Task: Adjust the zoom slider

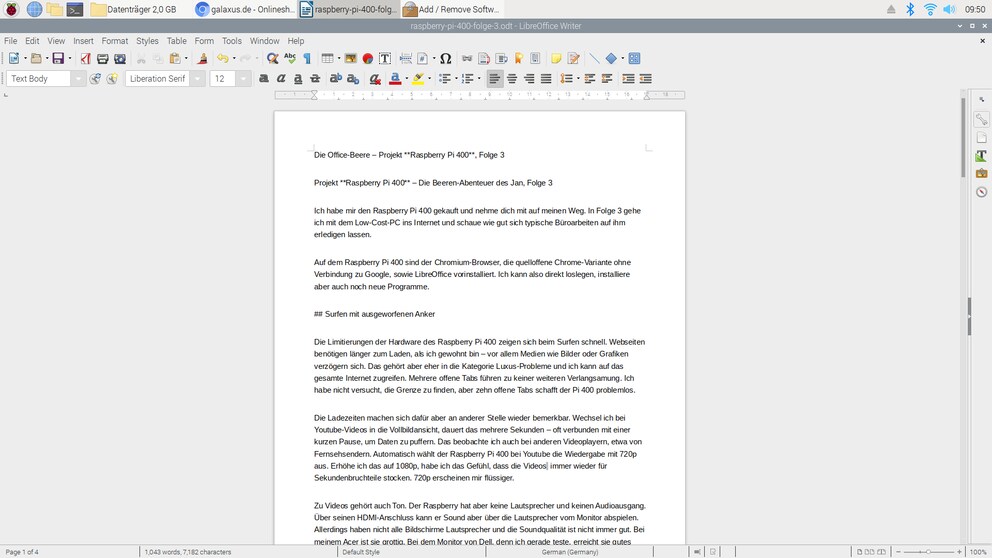Action: coord(928,552)
